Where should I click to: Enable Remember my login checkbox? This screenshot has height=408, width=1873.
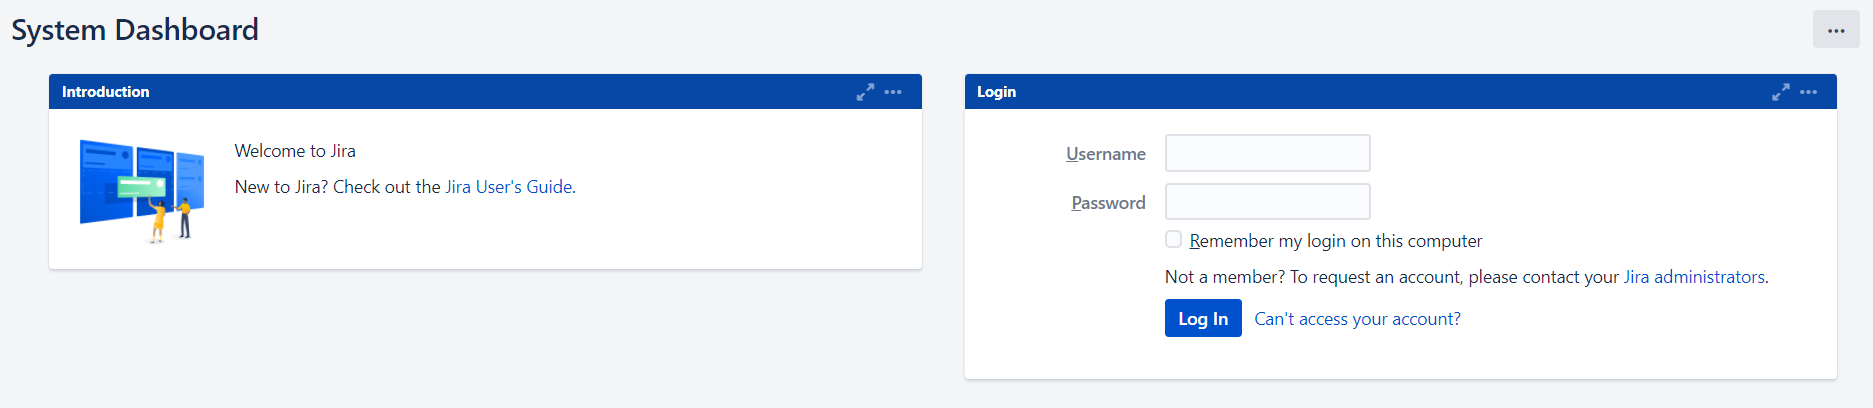coord(1173,239)
